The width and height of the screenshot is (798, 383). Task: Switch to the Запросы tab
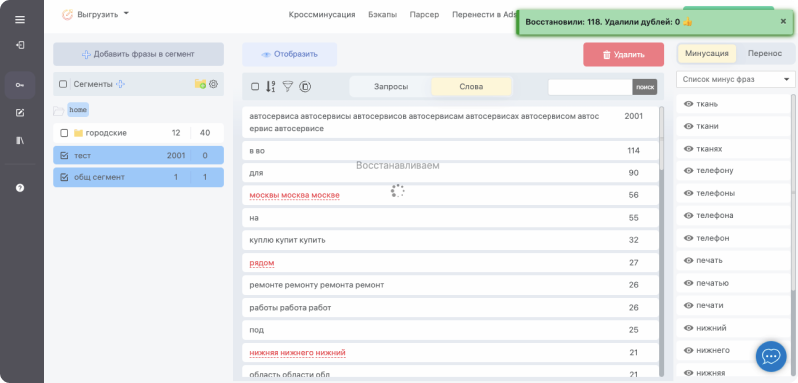tap(391, 86)
